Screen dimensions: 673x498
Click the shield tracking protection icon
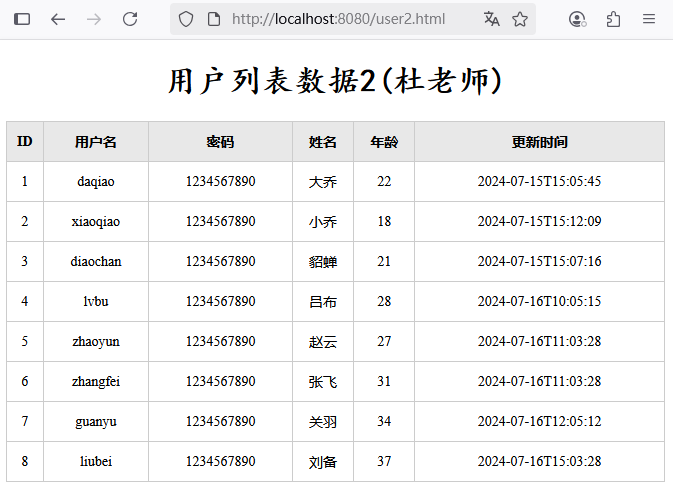pyautogui.click(x=186, y=19)
